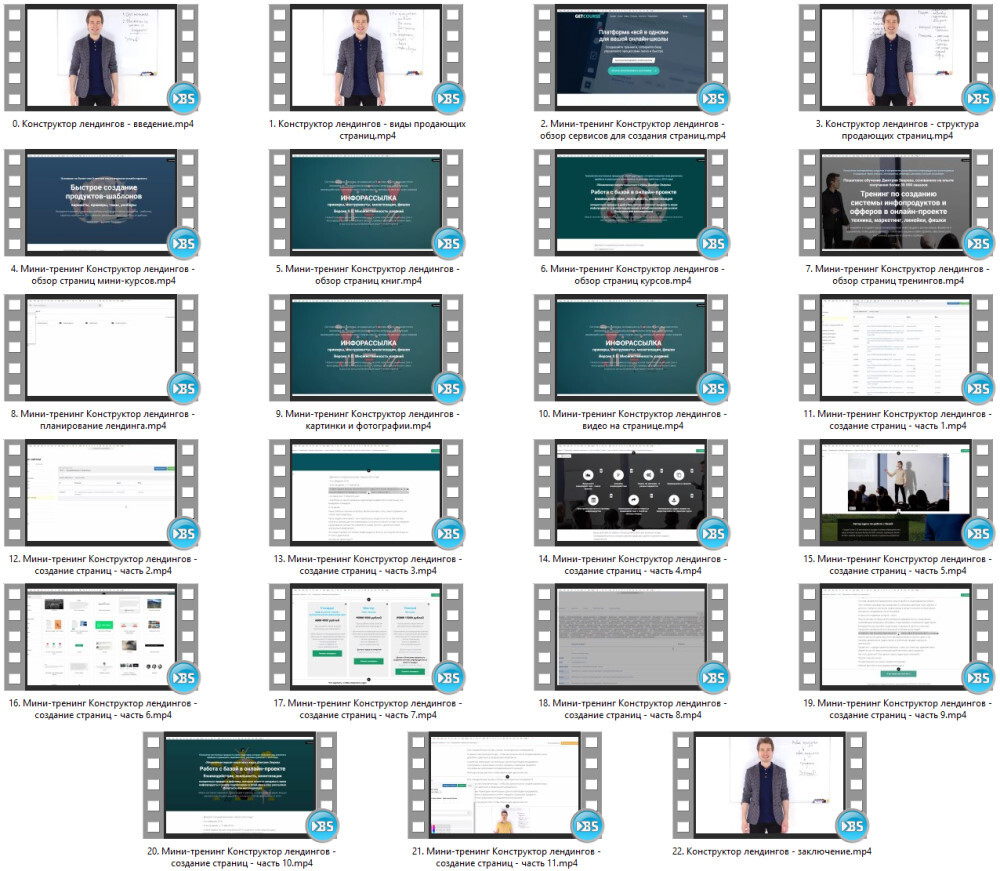Viewport: 1000px width, 871px height.
Task: Select thumbnail of 15. создание страниц часть 5
Action: click(x=895, y=492)
